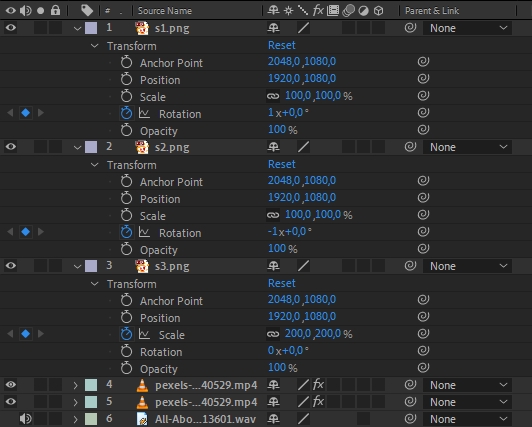Toggle keyframe diamond on s3.png Scale

click(x=25, y=334)
